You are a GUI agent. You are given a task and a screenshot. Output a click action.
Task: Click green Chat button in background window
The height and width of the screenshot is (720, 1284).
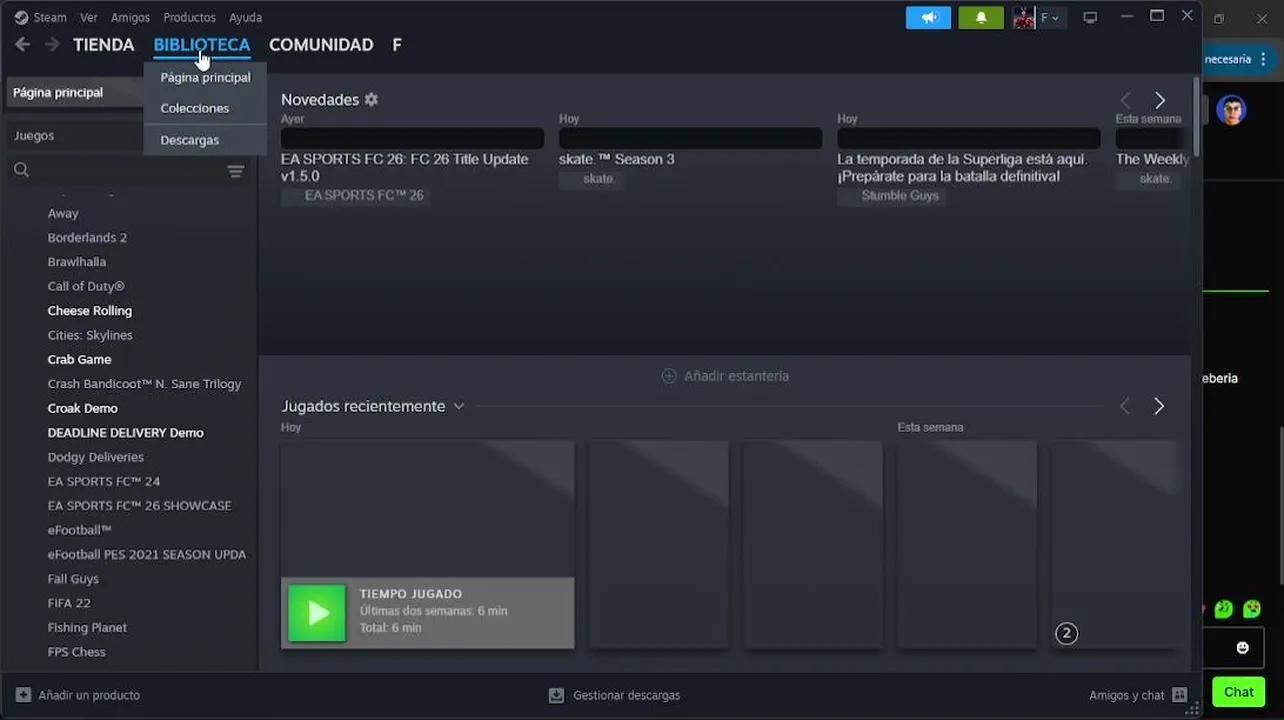pos(1238,691)
